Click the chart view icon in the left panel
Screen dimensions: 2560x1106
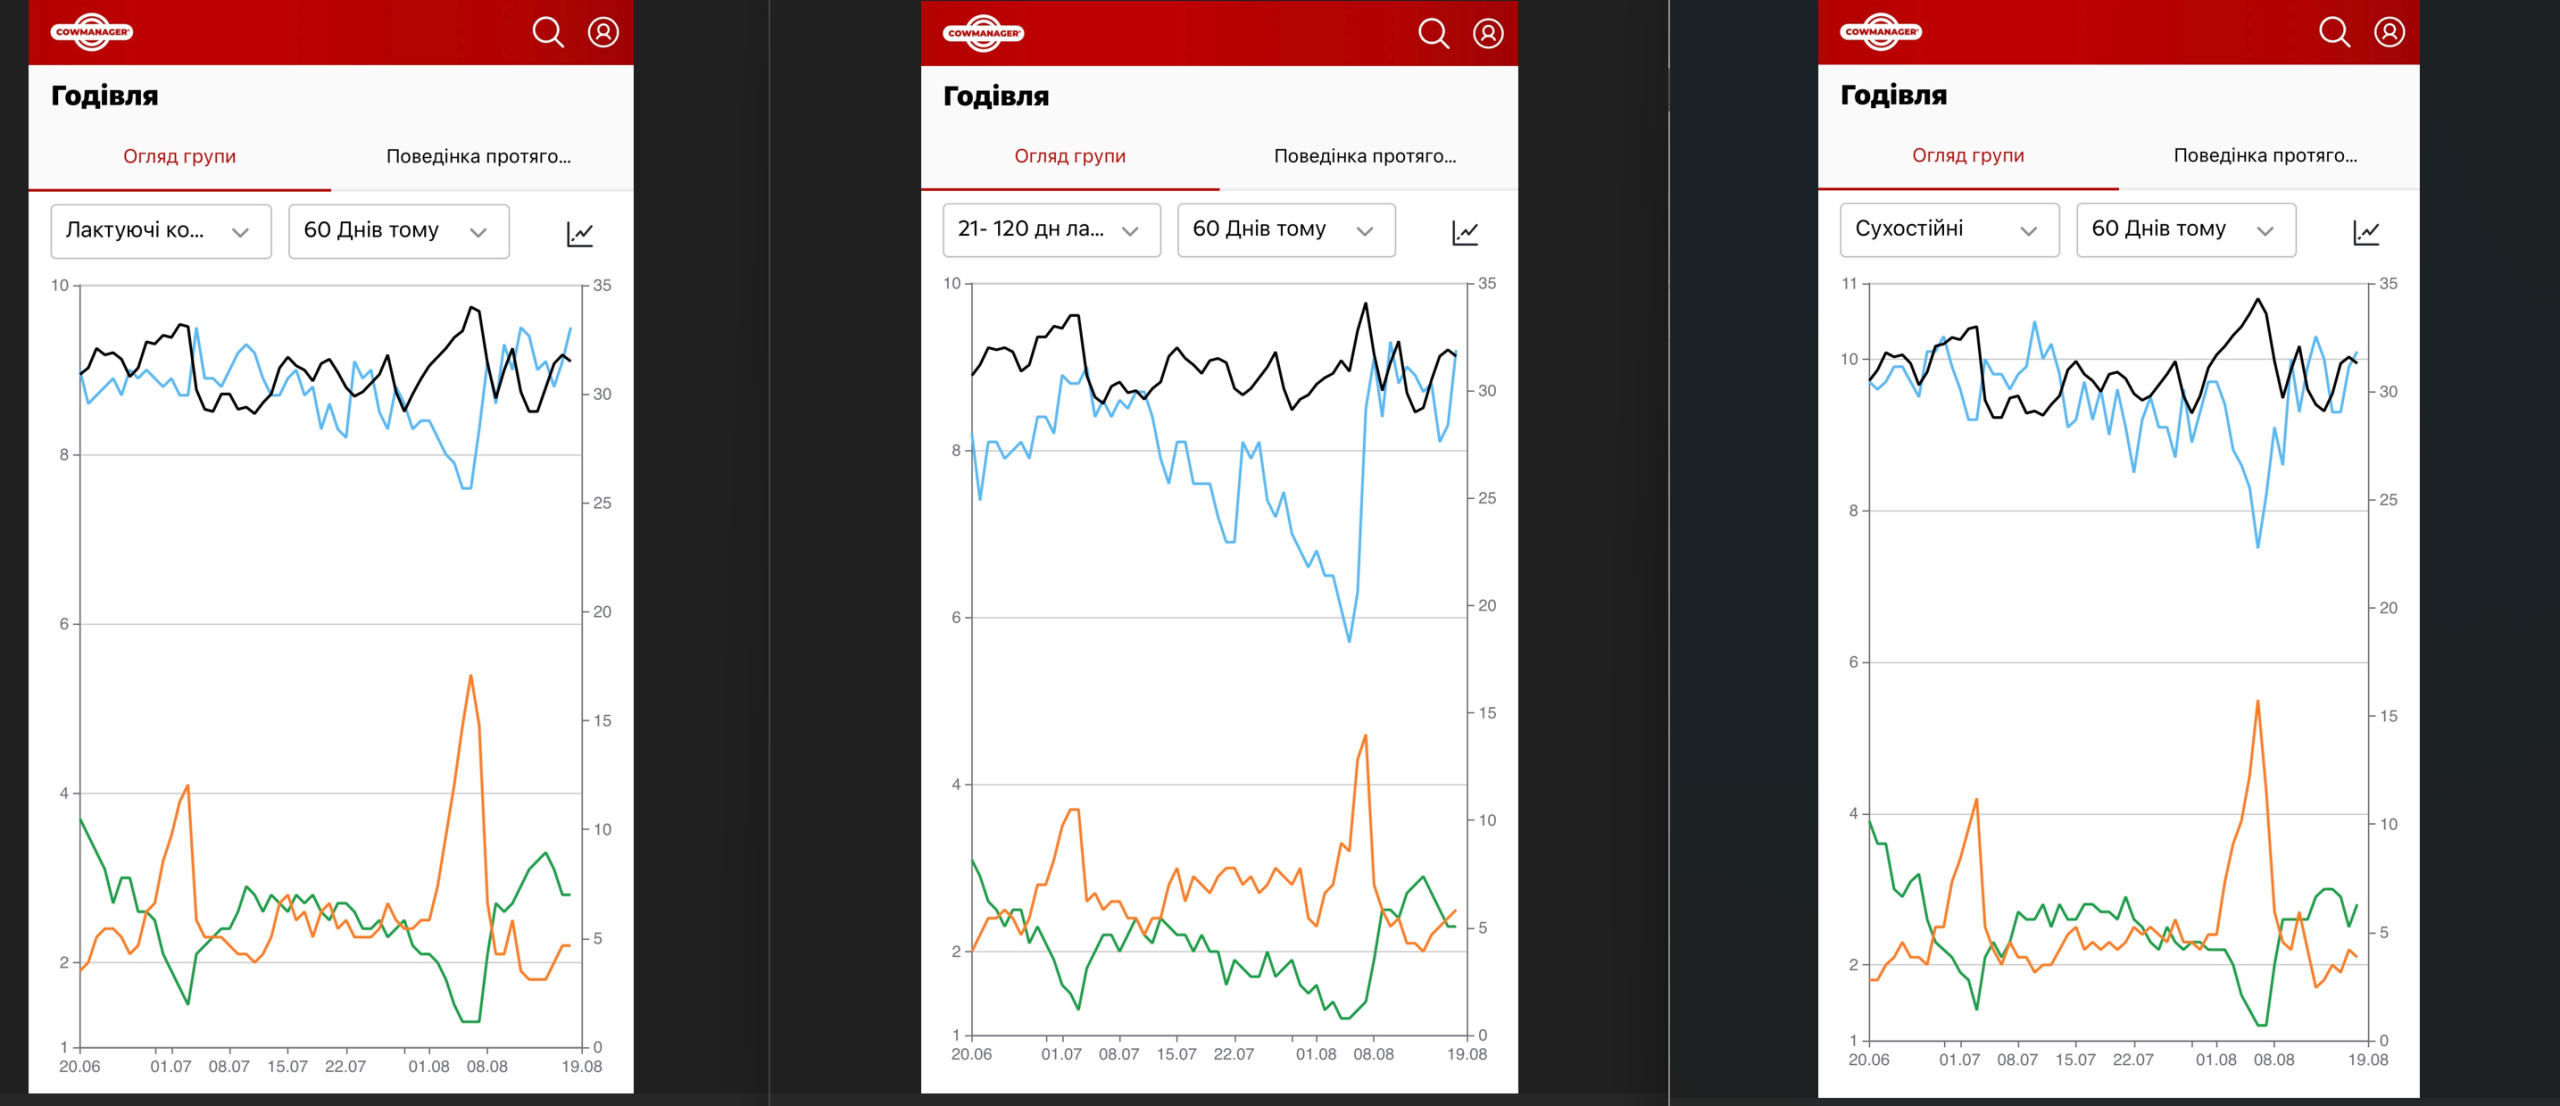(580, 233)
